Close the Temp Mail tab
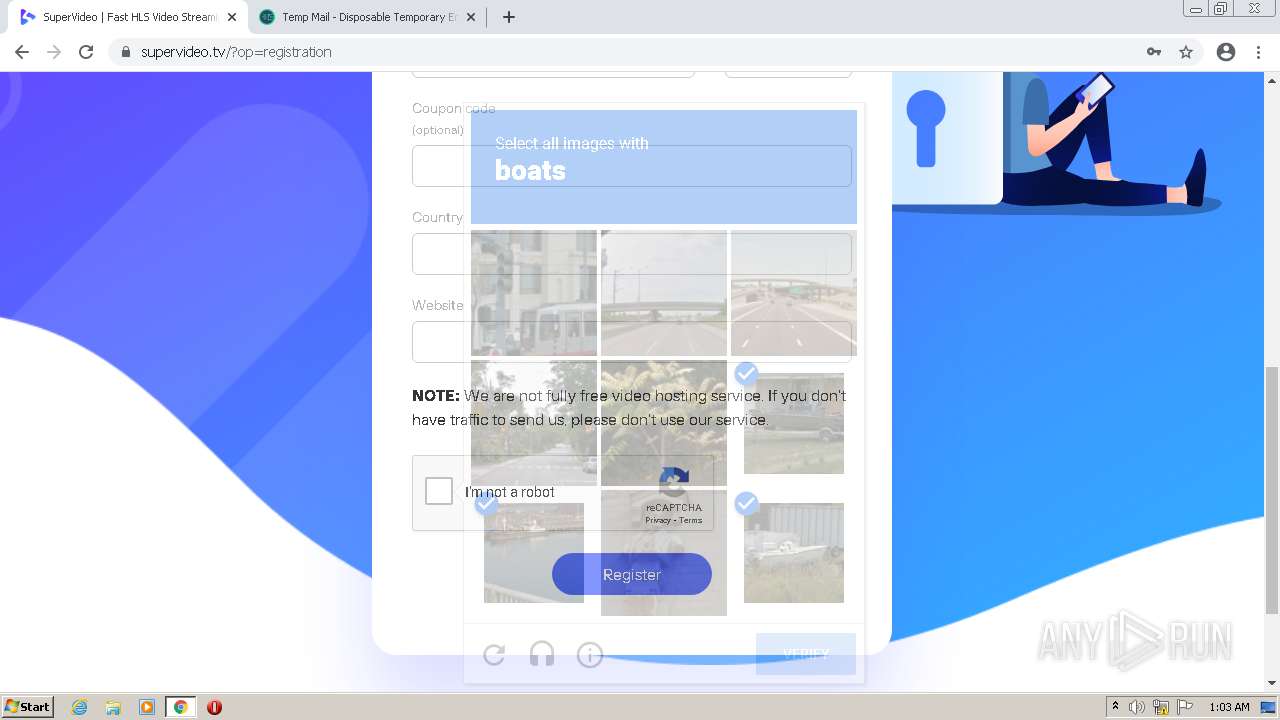 (x=471, y=17)
